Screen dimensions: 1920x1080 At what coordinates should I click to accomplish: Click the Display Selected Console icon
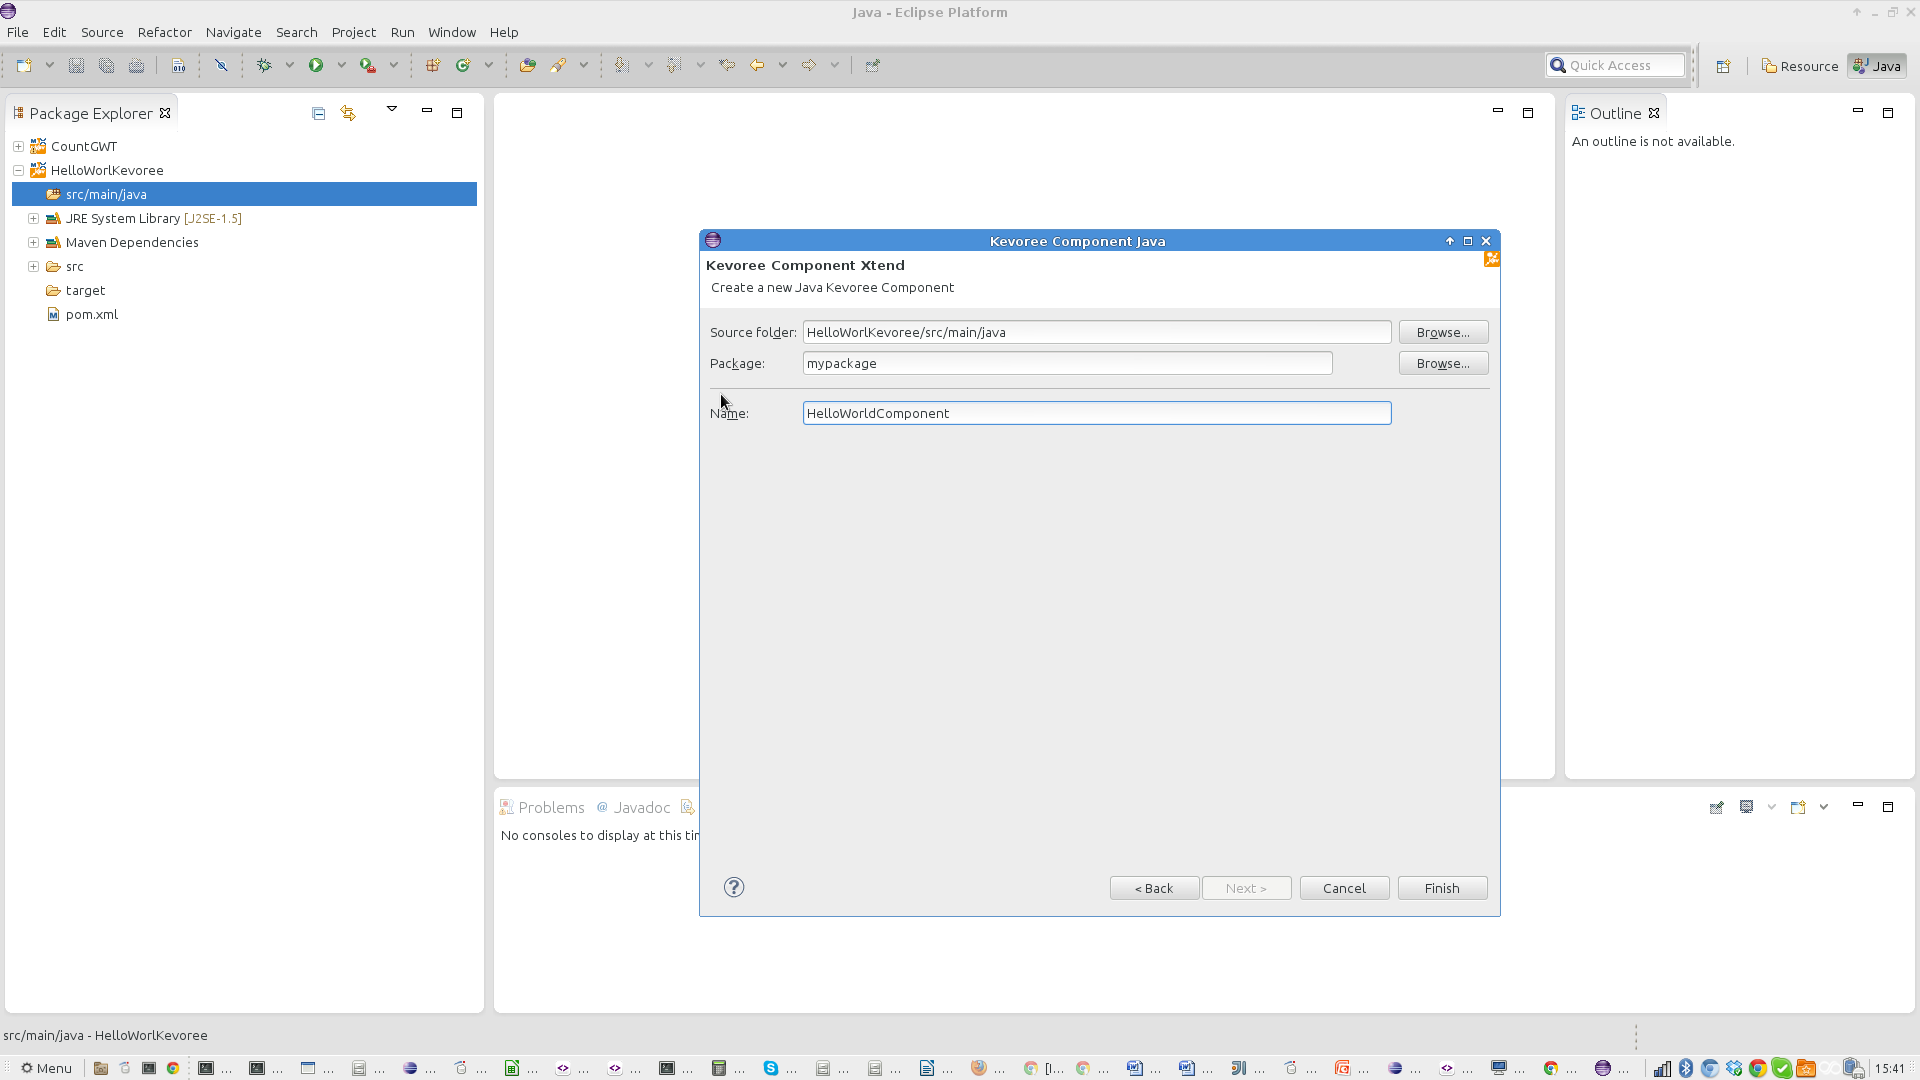(1746, 807)
